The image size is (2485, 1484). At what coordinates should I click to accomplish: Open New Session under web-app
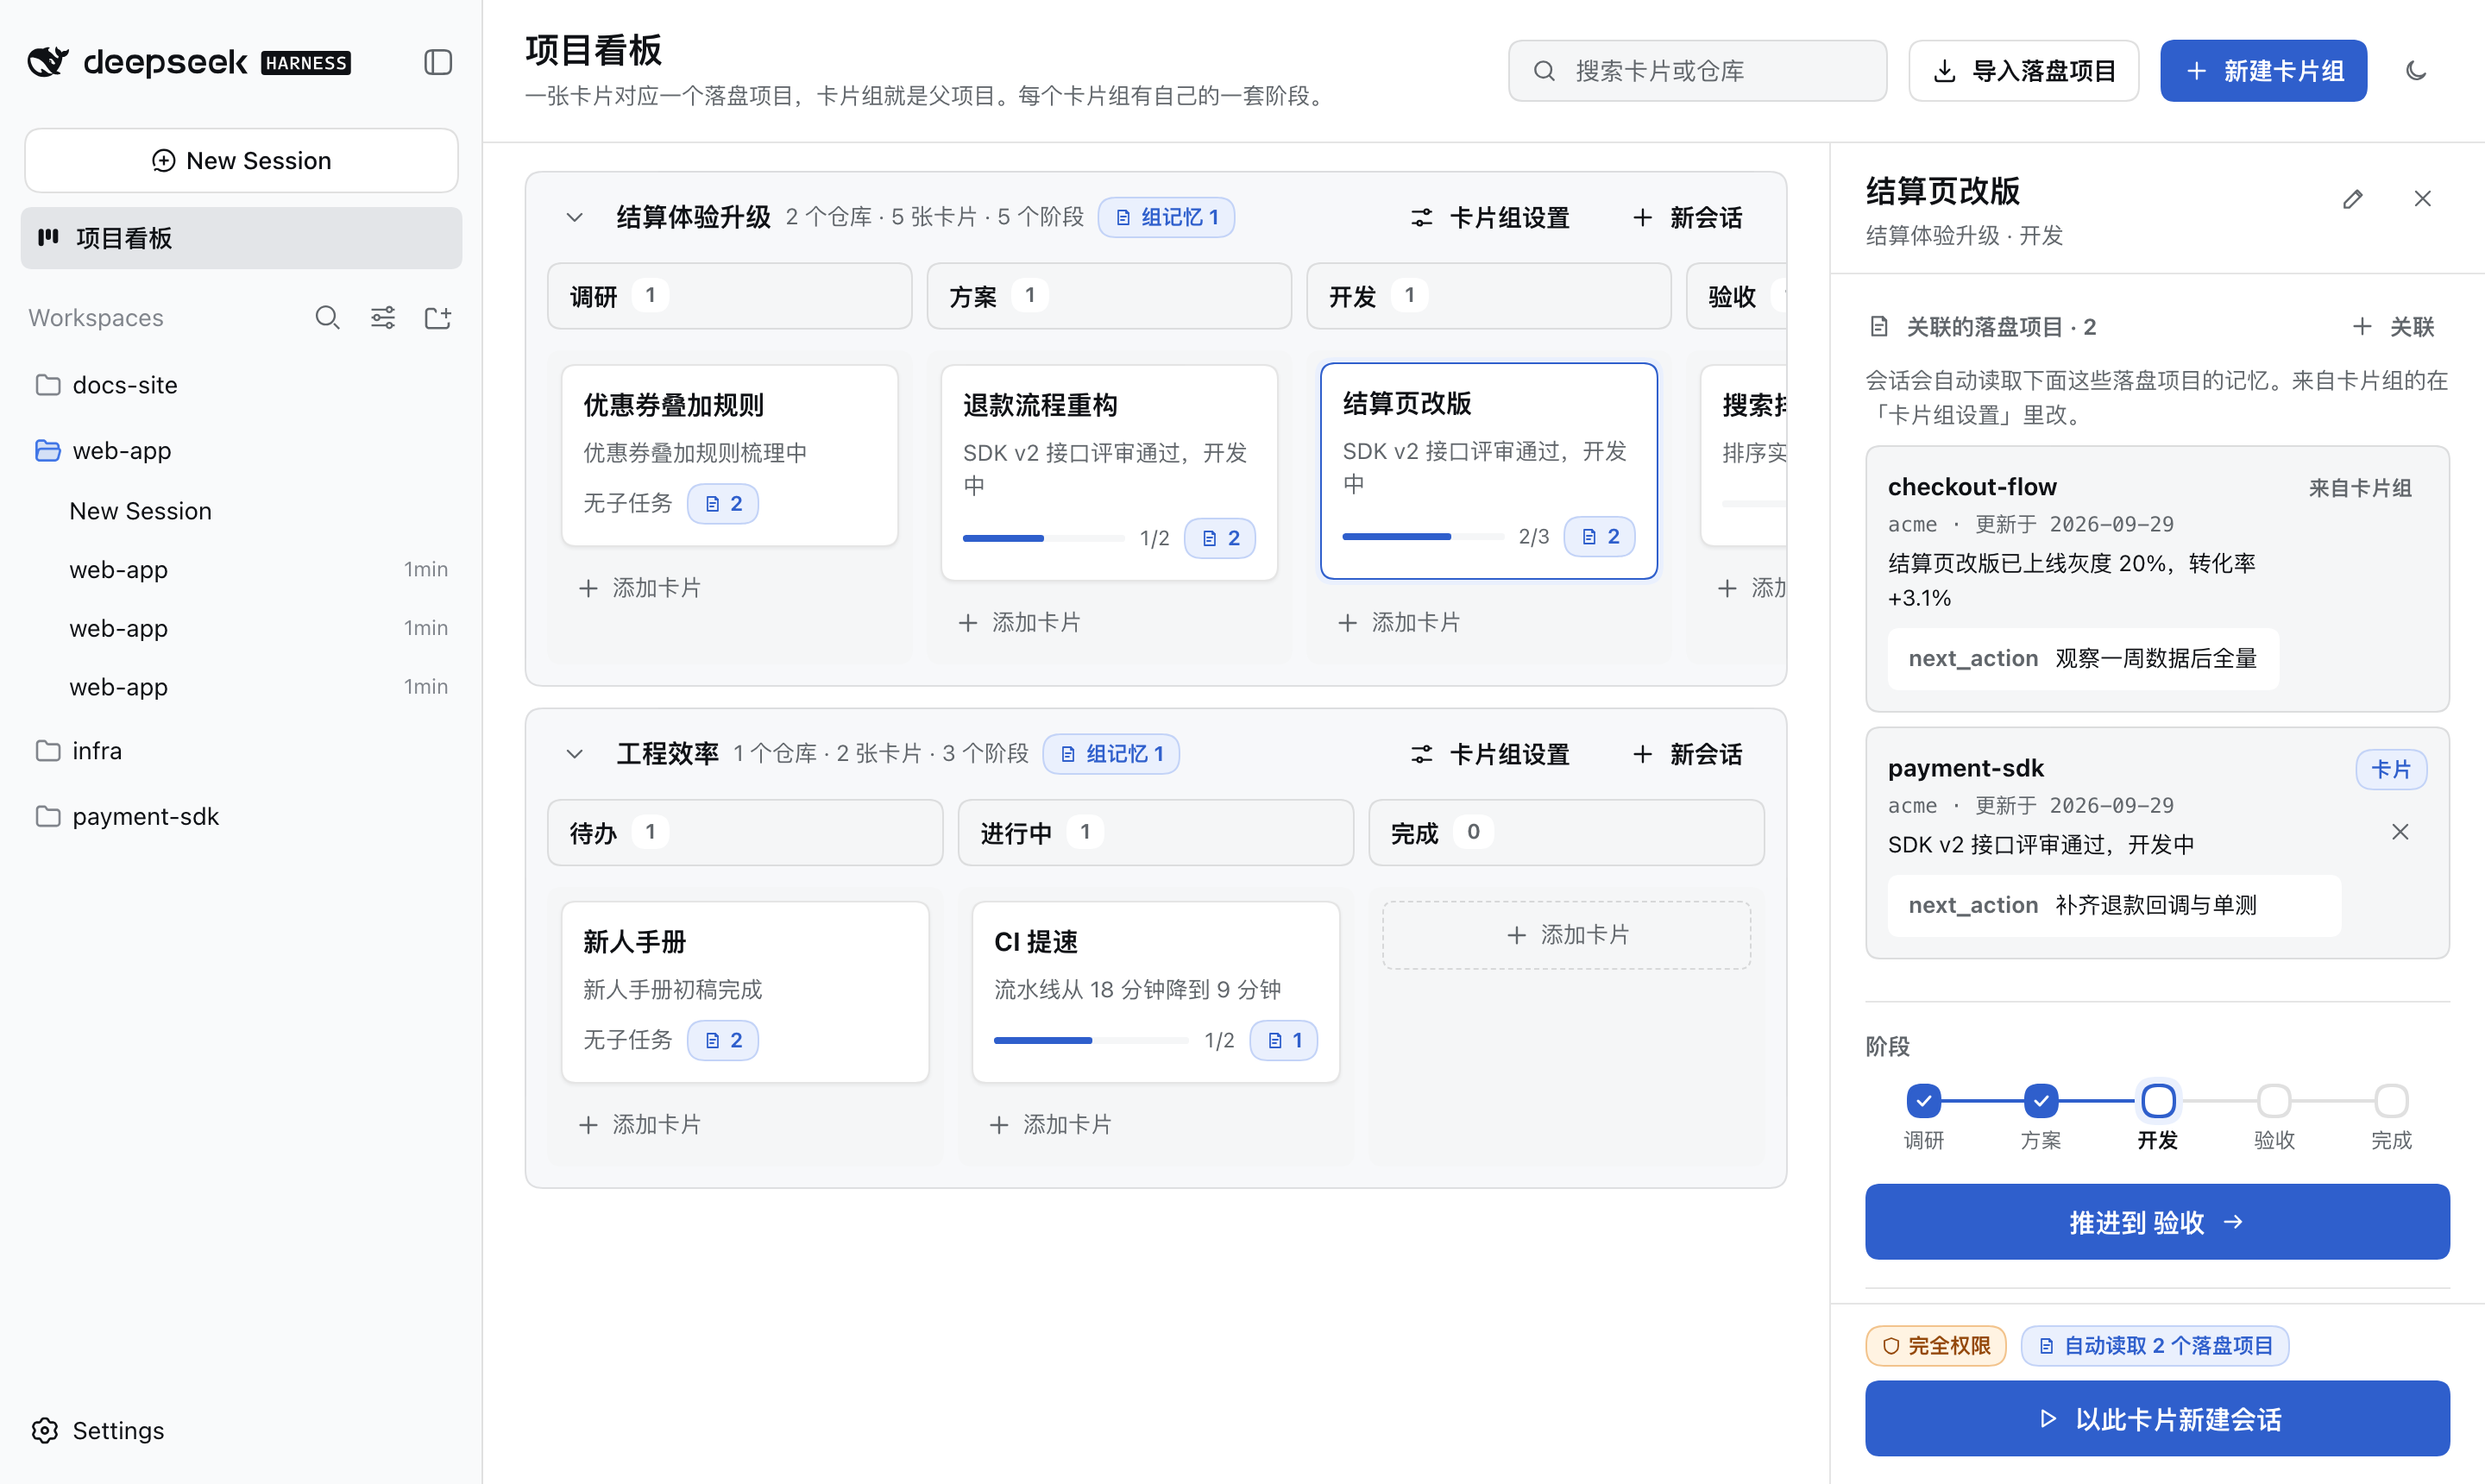point(242,511)
